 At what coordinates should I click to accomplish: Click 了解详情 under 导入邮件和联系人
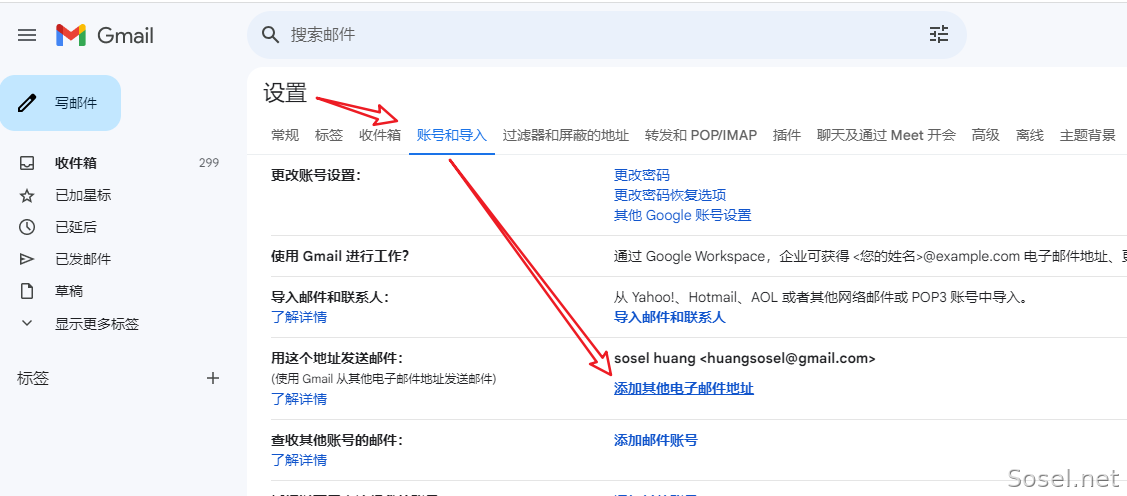299,317
